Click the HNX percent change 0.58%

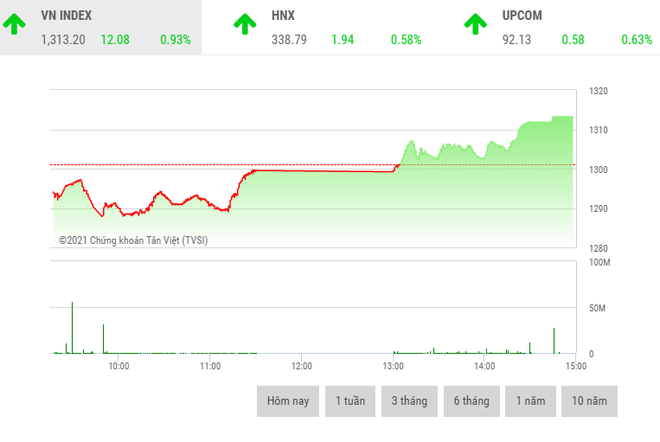pos(407,40)
